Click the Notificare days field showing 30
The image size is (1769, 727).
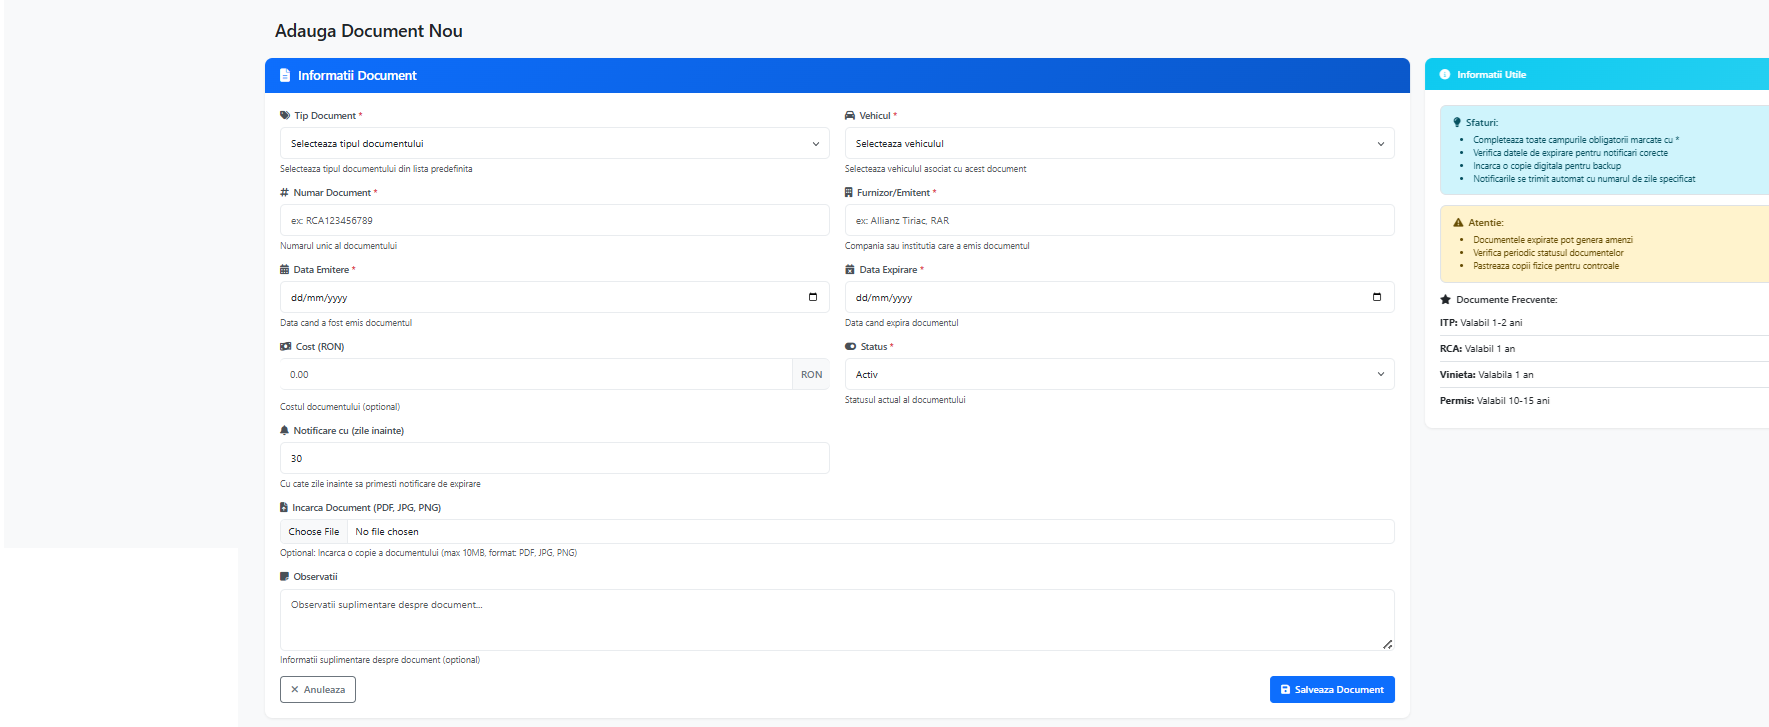[x=554, y=459]
